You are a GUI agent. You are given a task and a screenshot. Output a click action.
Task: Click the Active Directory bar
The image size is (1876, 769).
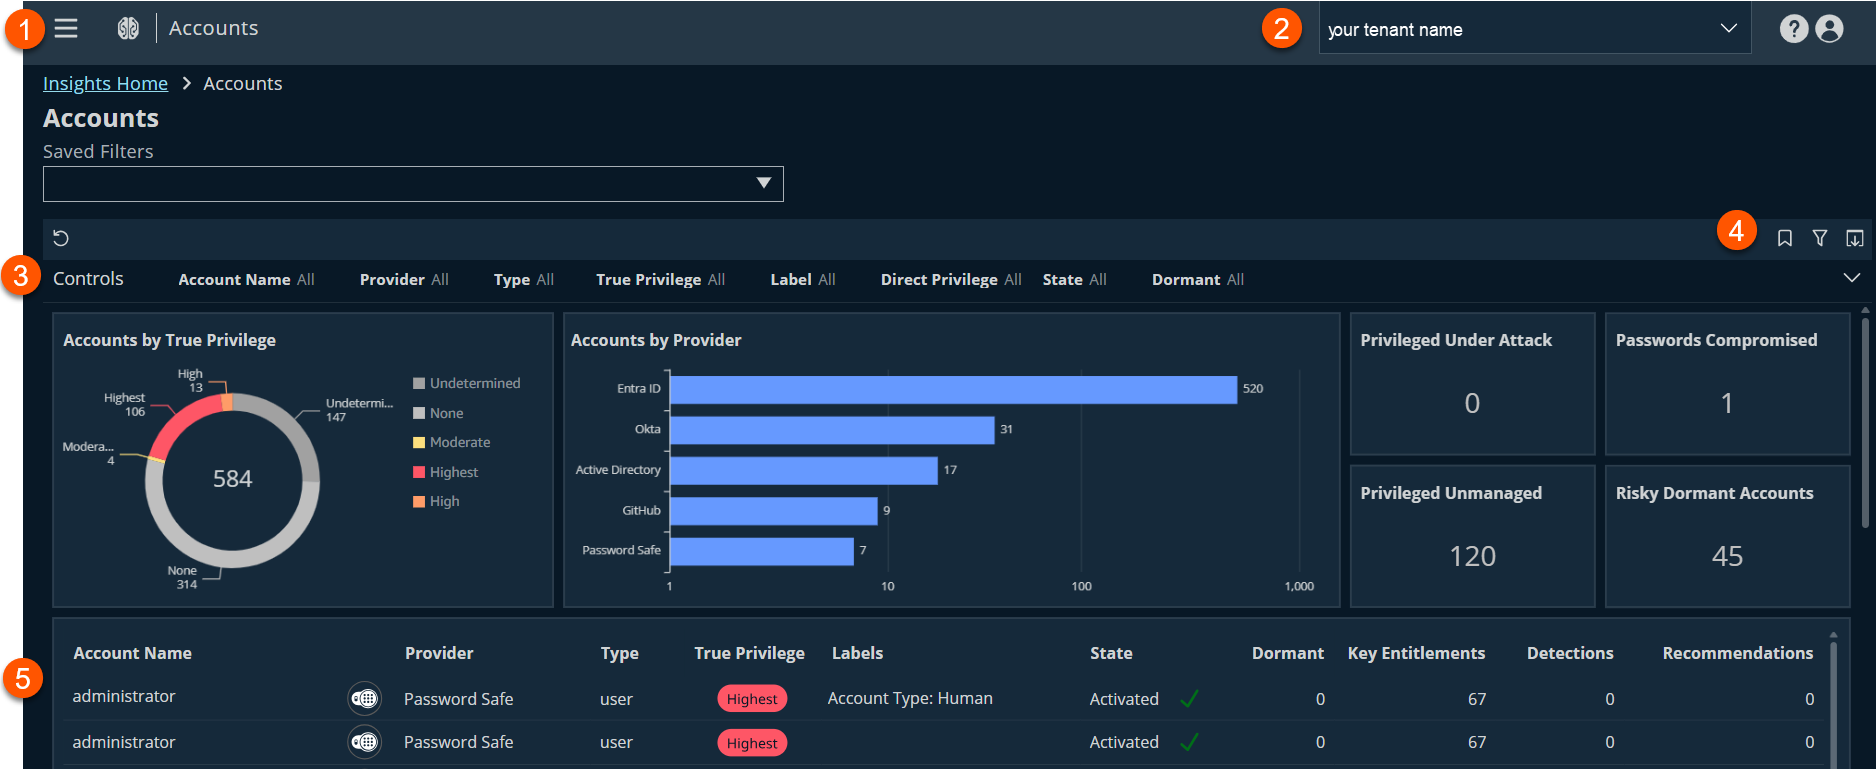click(x=804, y=470)
